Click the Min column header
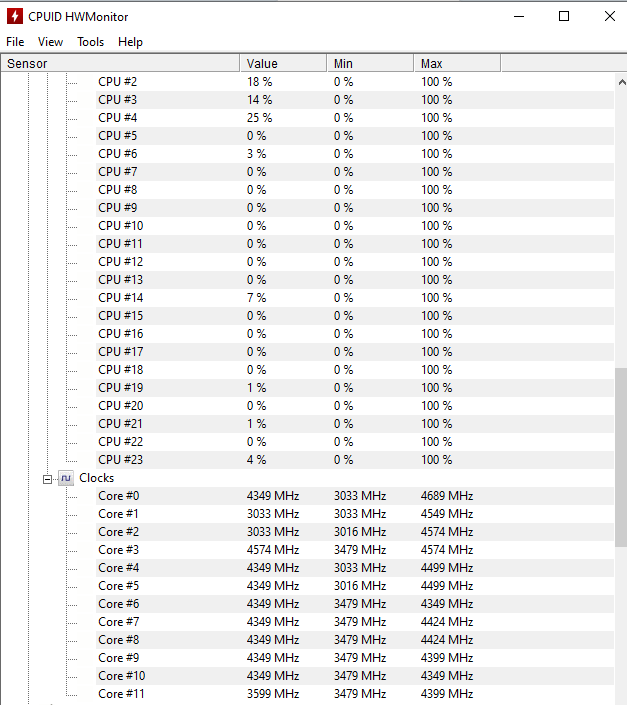The width and height of the screenshot is (627, 705). (x=370, y=63)
